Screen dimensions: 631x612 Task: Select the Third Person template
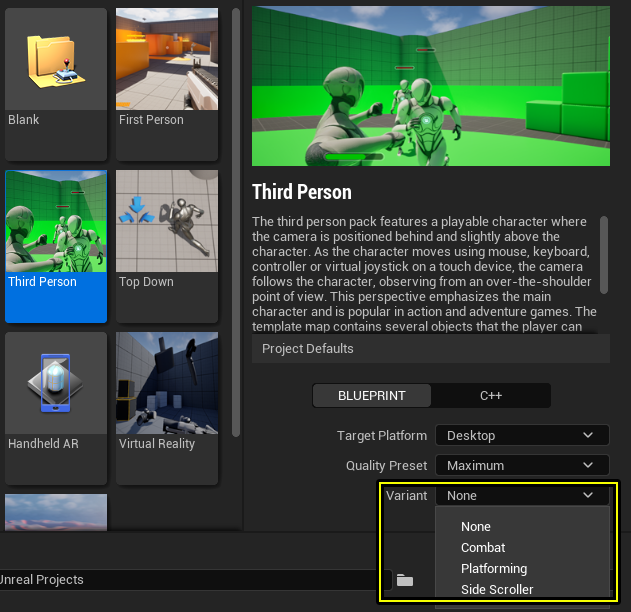pyautogui.click(x=56, y=246)
